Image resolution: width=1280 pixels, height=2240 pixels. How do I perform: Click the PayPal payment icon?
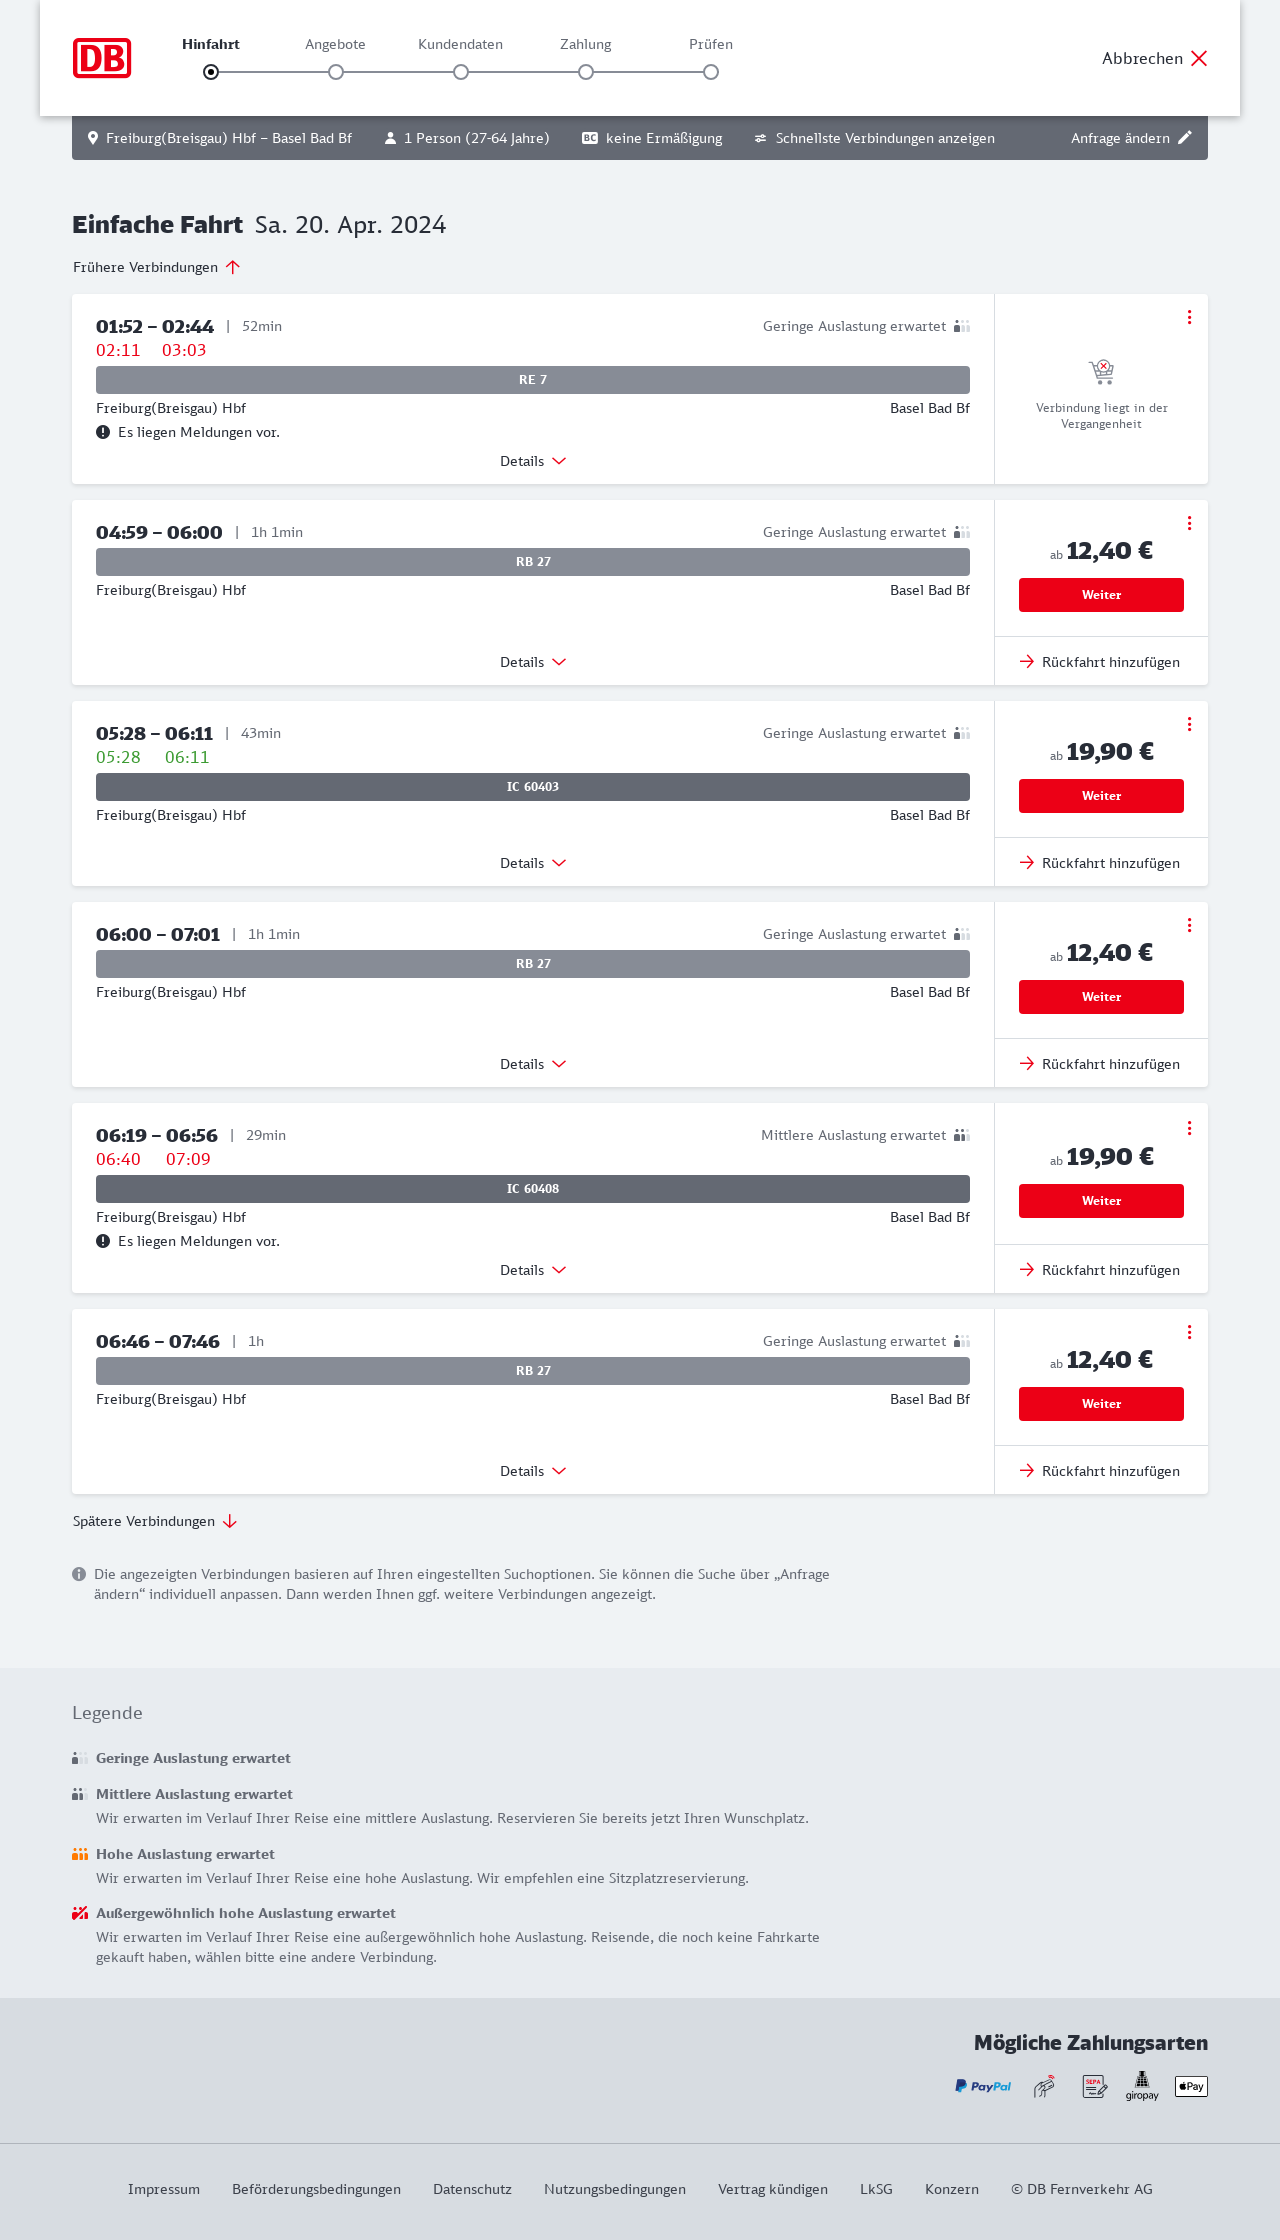(983, 2086)
